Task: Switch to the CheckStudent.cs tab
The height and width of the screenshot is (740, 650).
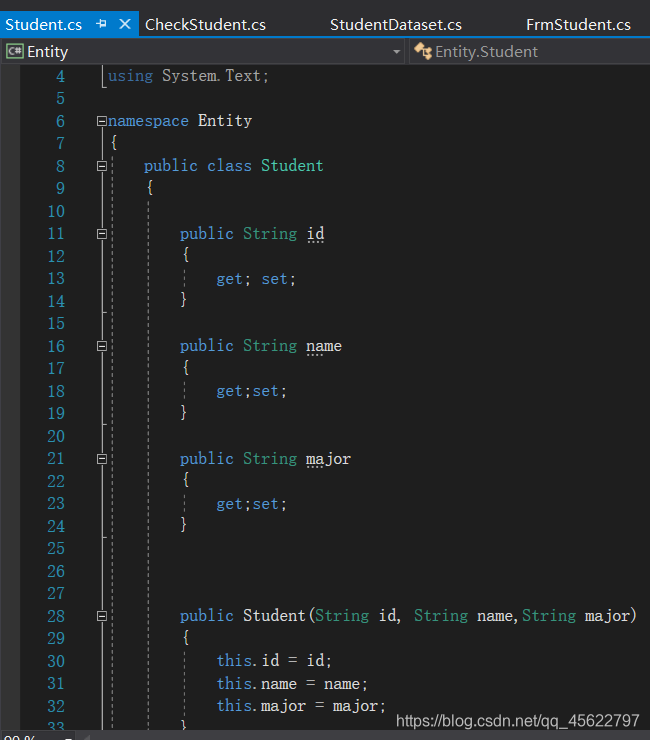Action: 205,25
